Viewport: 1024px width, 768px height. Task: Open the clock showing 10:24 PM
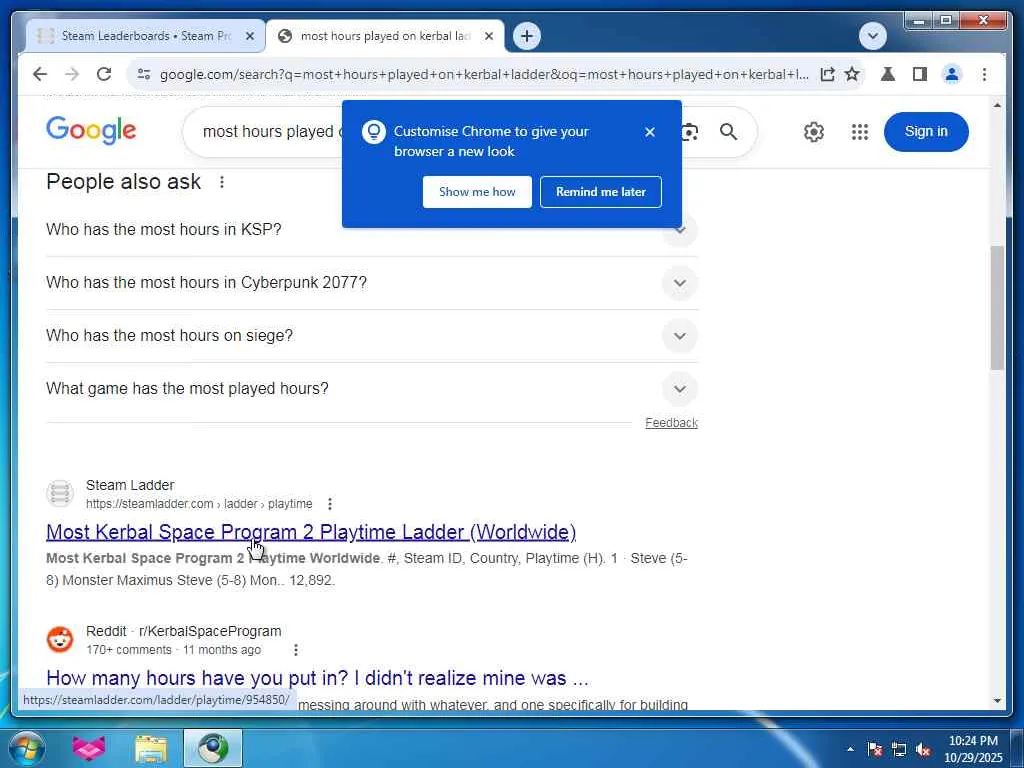973,749
